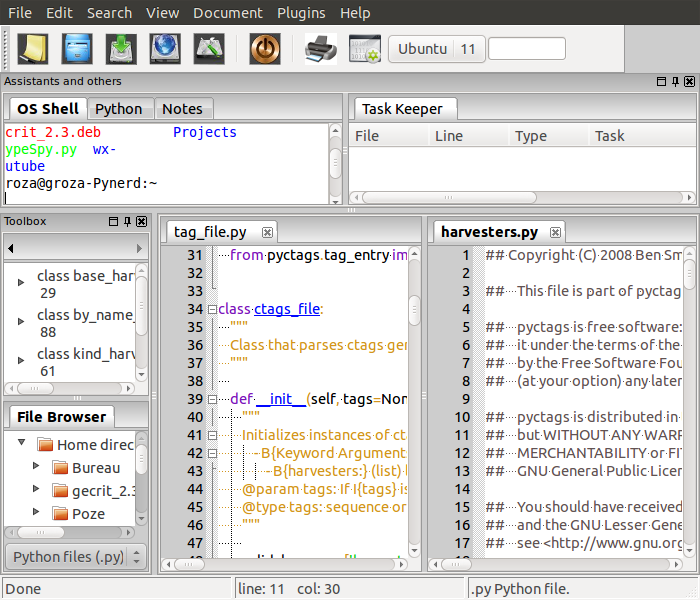The width and height of the screenshot is (700, 600).
Task: Click the font size 11 button
Action: coord(468,49)
